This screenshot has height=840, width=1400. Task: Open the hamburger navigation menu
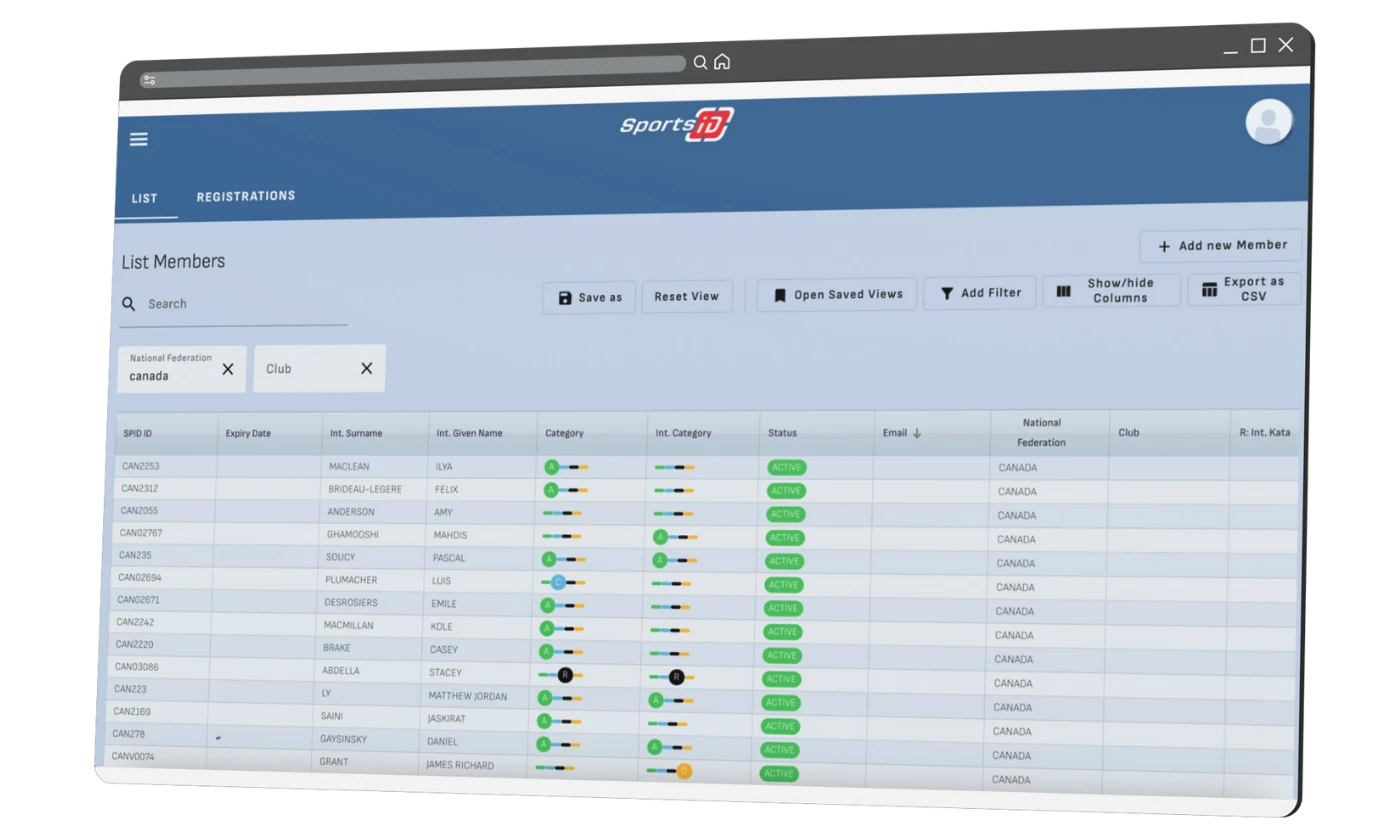pos(139,139)
